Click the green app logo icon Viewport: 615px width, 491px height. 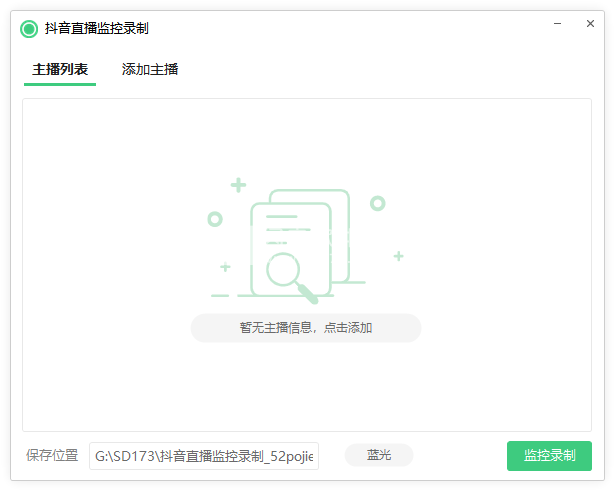coord(29,29)
